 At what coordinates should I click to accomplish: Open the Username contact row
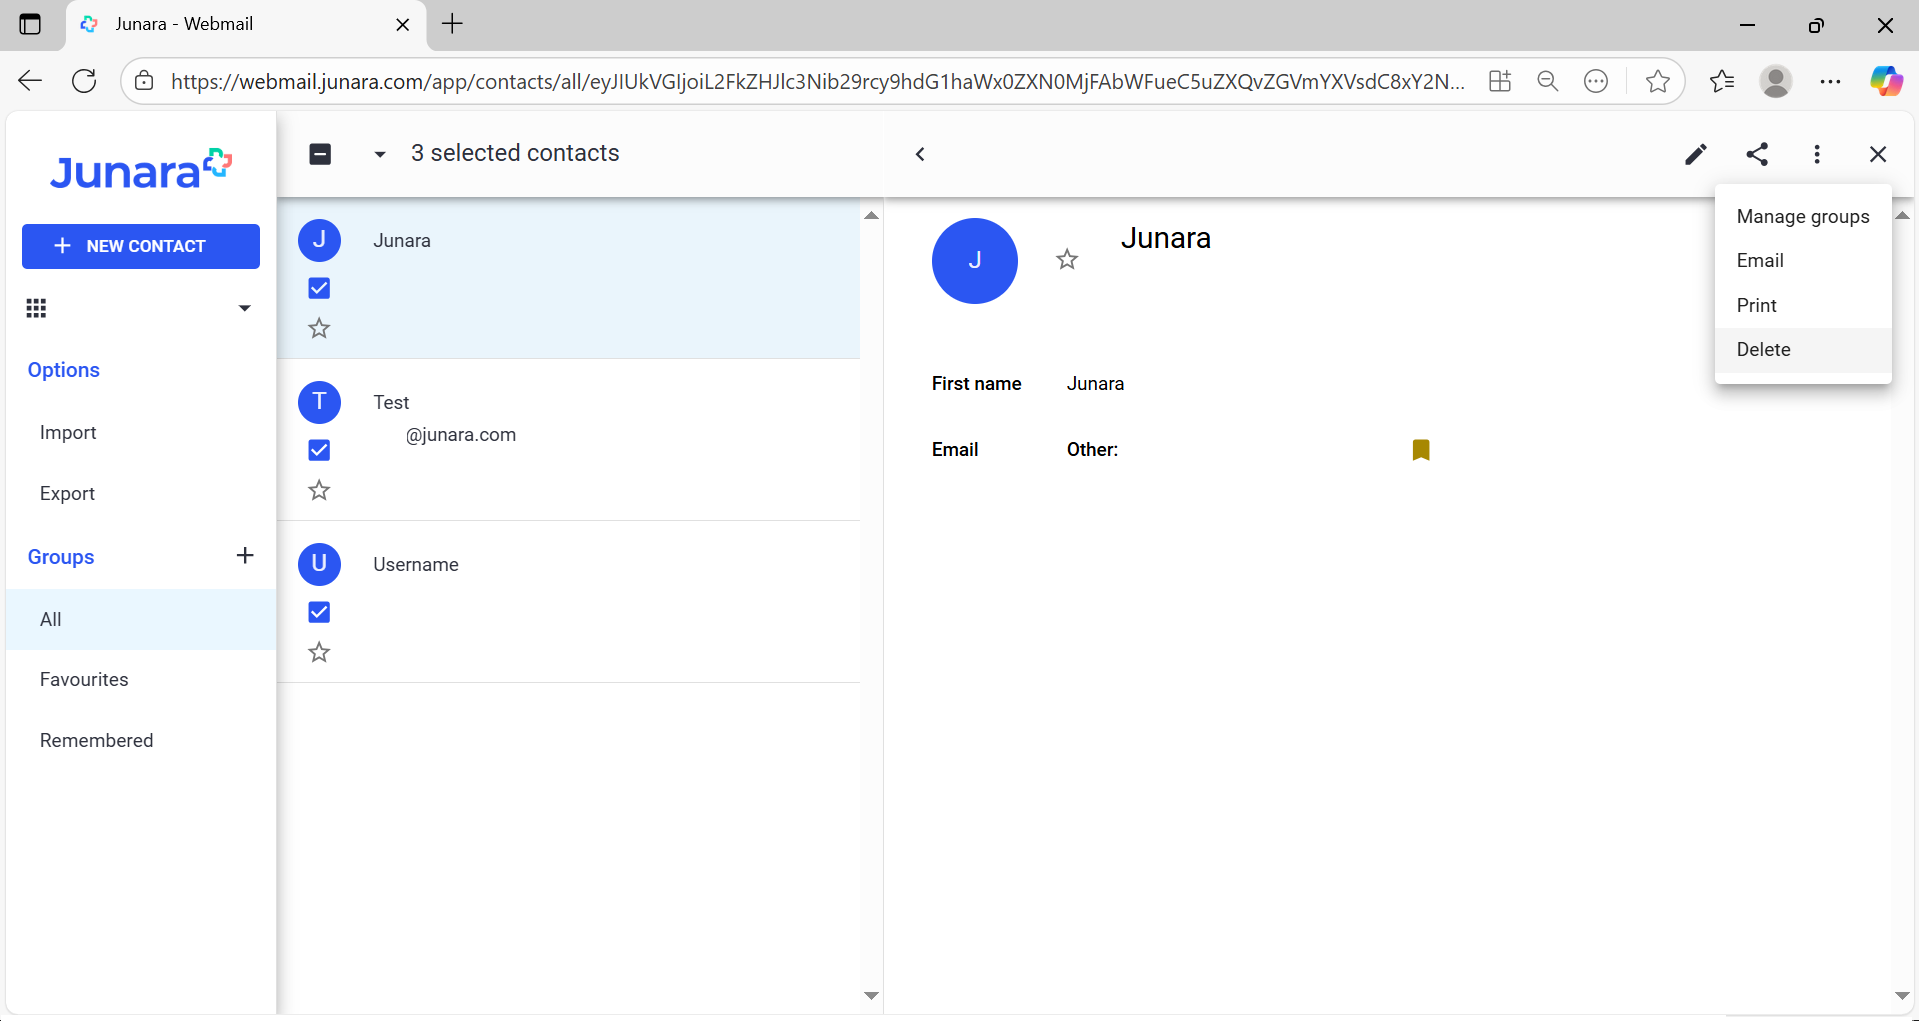568,602
